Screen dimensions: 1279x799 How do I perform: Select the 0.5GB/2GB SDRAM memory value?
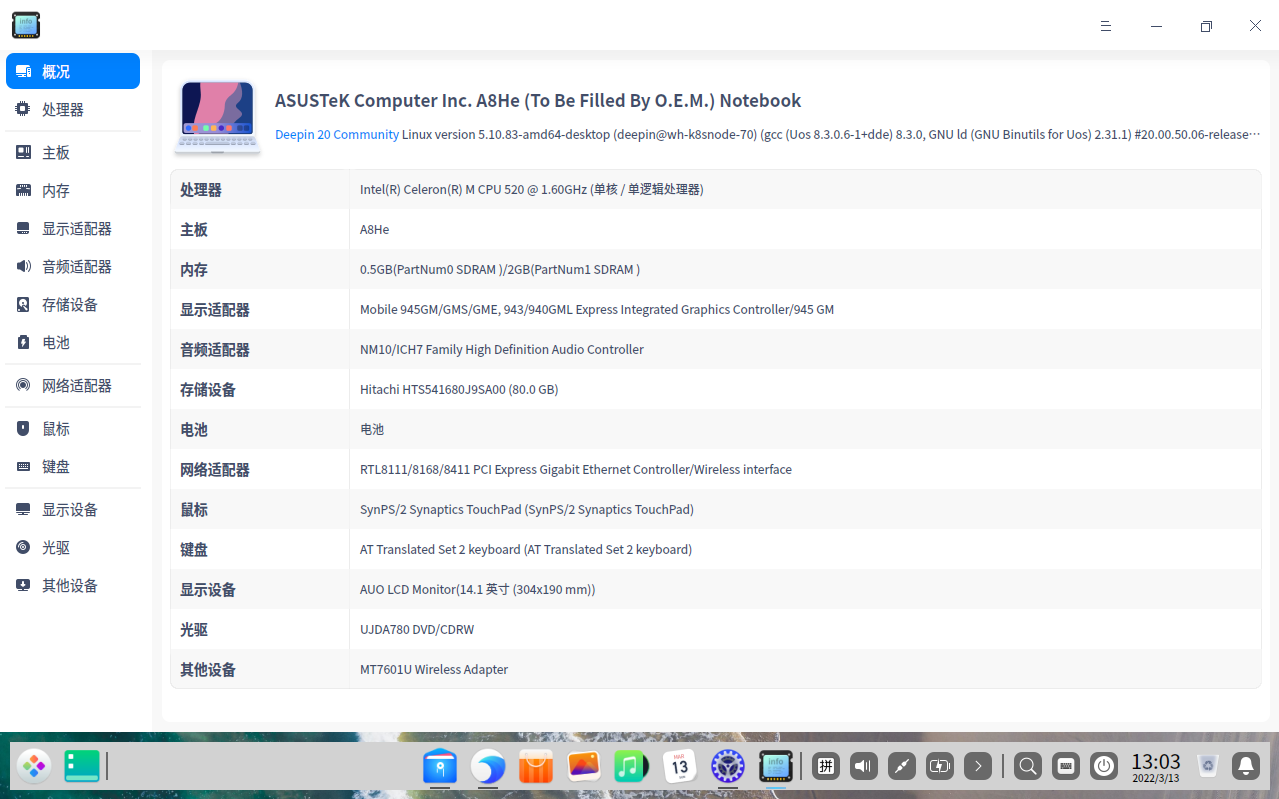500,269
